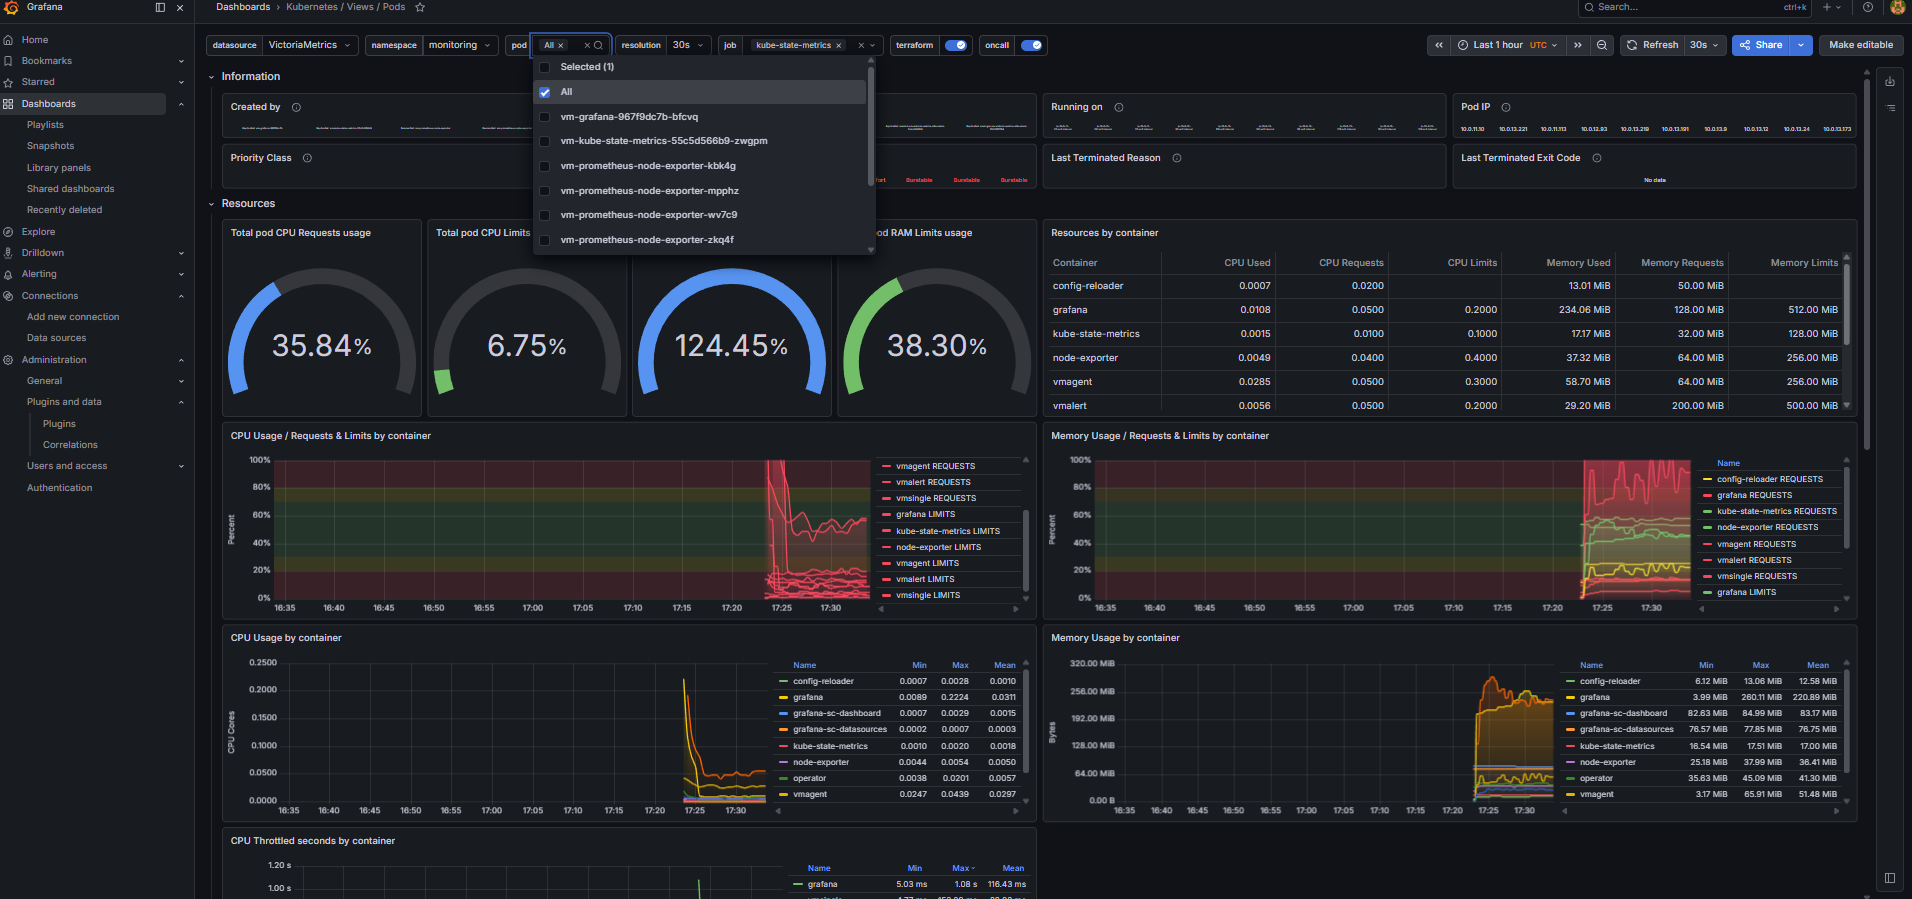Open the datasource VictoriaMetrics dropdown

pos(310,45)
